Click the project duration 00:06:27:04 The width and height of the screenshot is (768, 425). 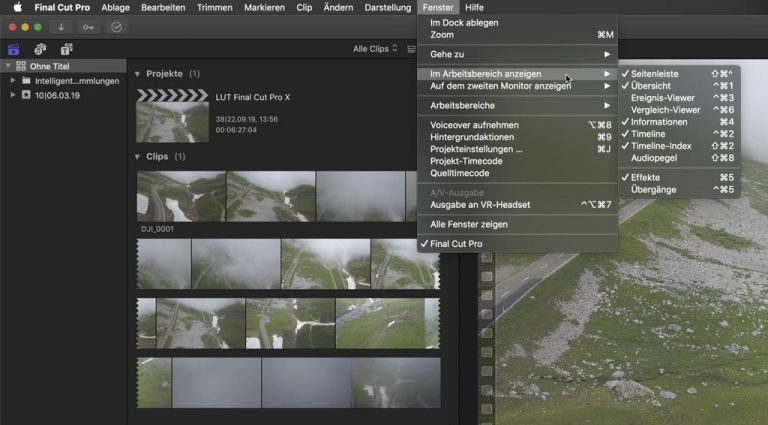236,130
